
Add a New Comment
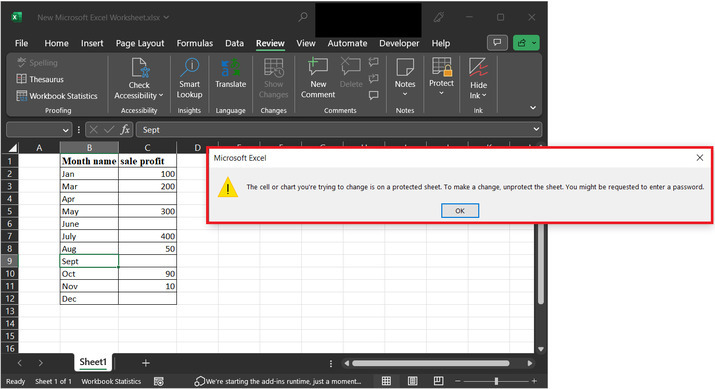pyautogui.click(x=318, y=78)
